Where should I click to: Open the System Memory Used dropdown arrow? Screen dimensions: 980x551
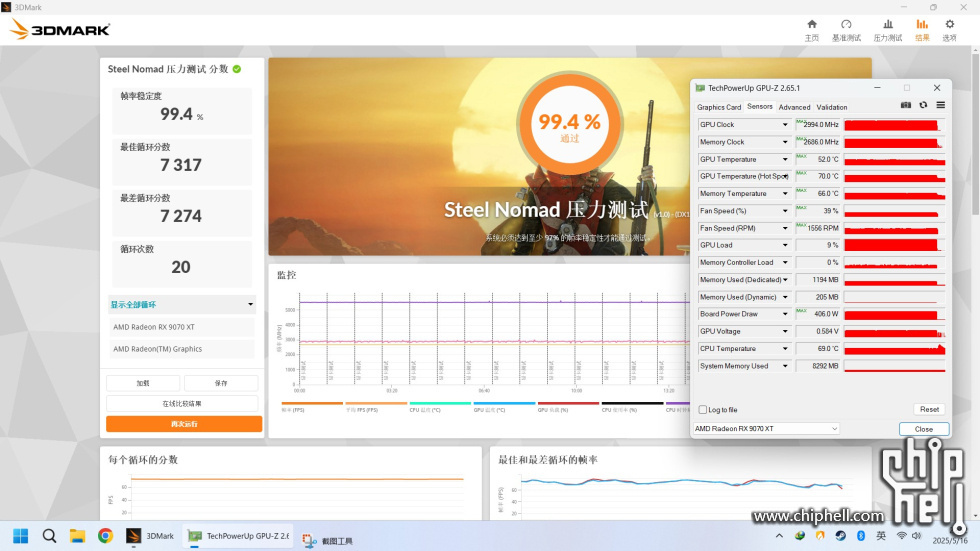tap(785, 366)
